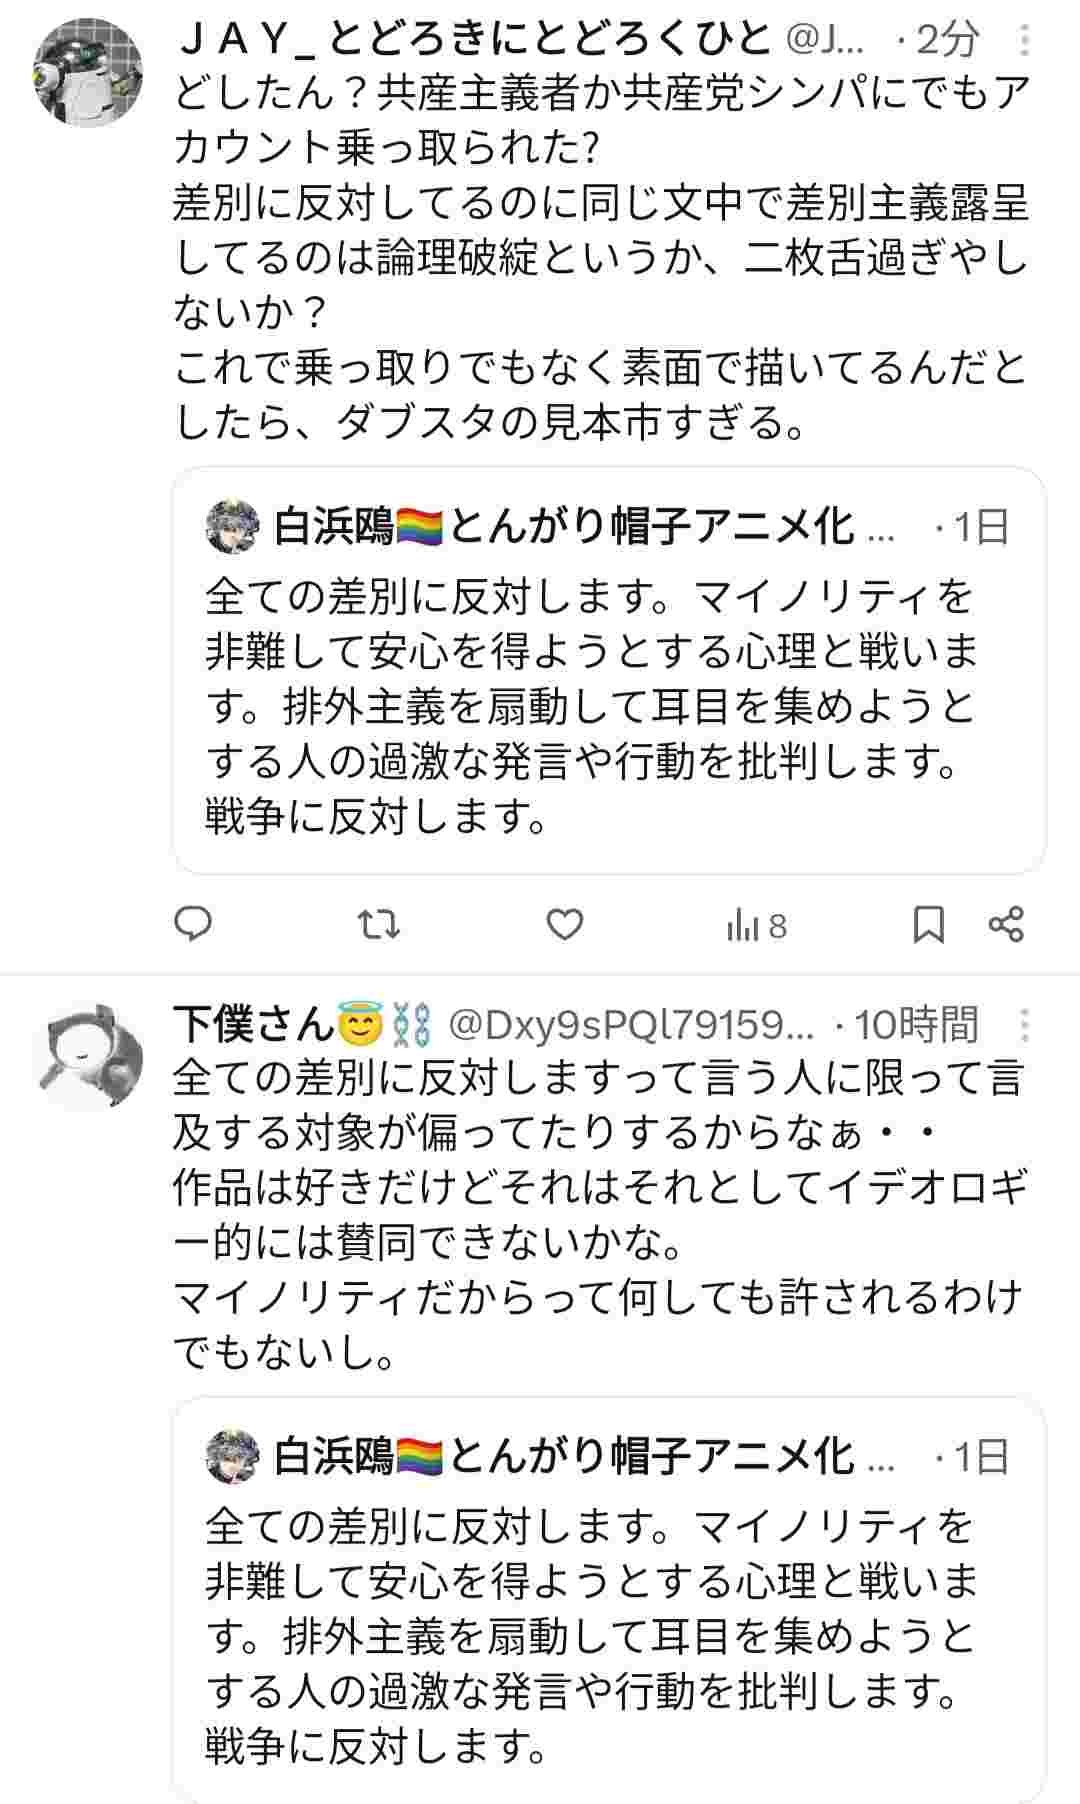Like JAY's tweet with the heart icon
Image resolution: width=1080 pixels, height=1804 pixels.
click(x=565, y=924)
